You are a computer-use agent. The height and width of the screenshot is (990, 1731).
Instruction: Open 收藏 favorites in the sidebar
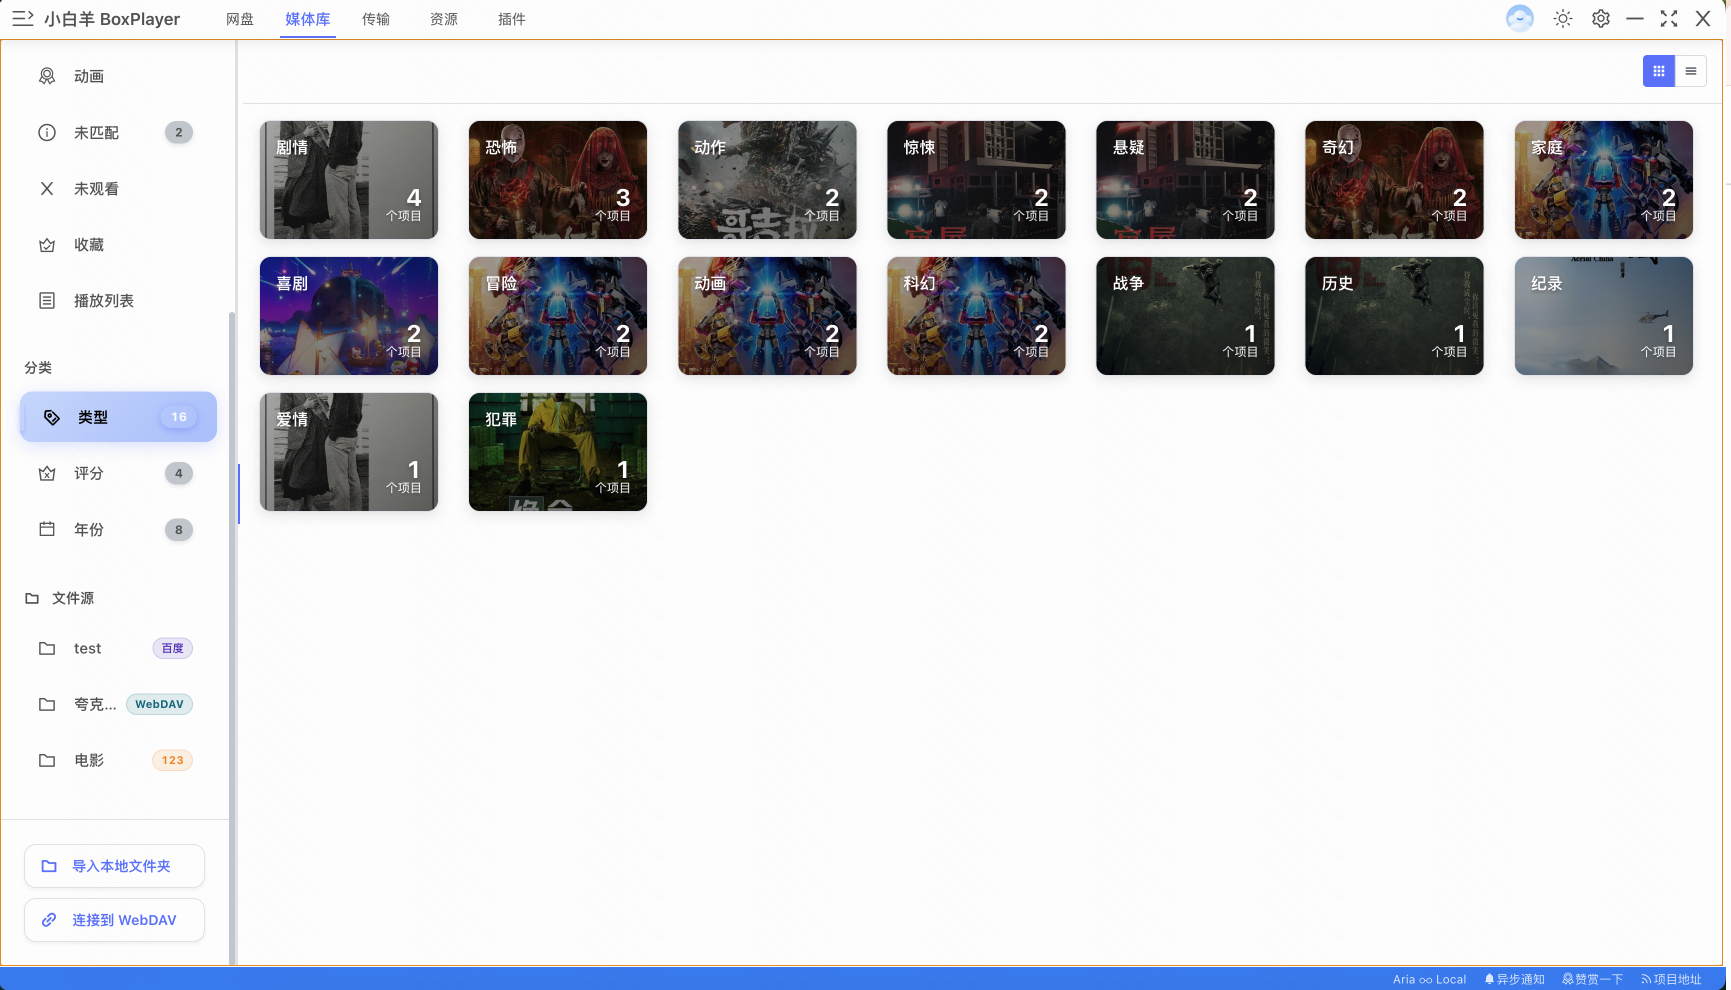click(x=89, y=245)
